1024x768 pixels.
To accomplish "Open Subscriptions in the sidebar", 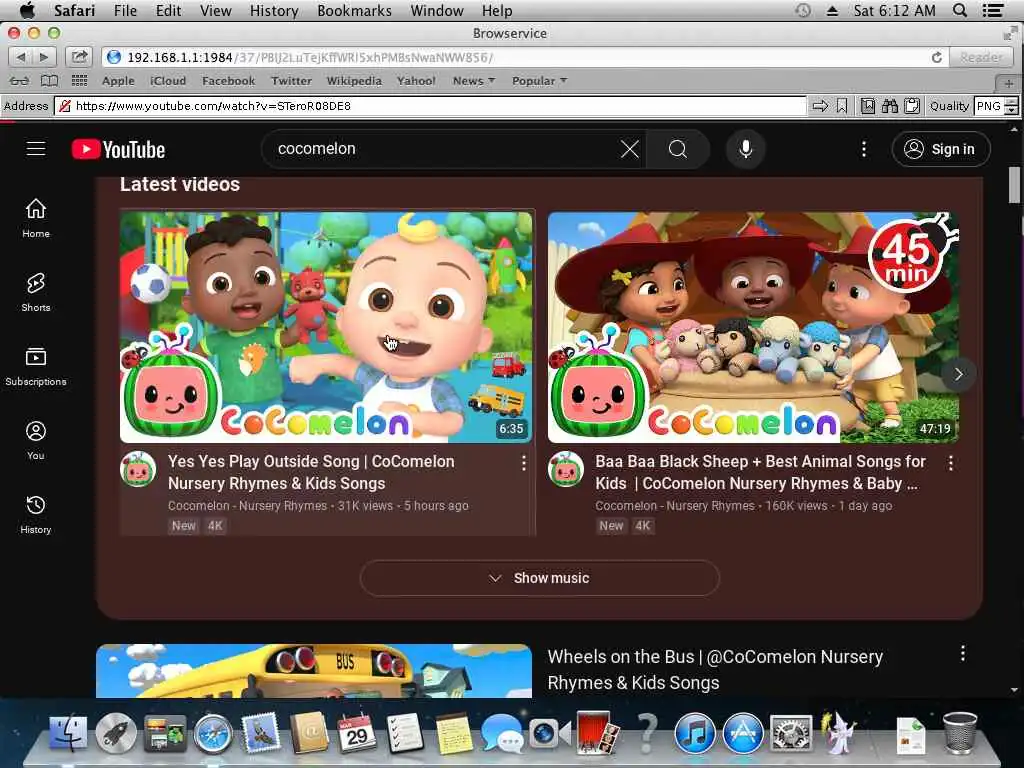I will click(36, 366).
